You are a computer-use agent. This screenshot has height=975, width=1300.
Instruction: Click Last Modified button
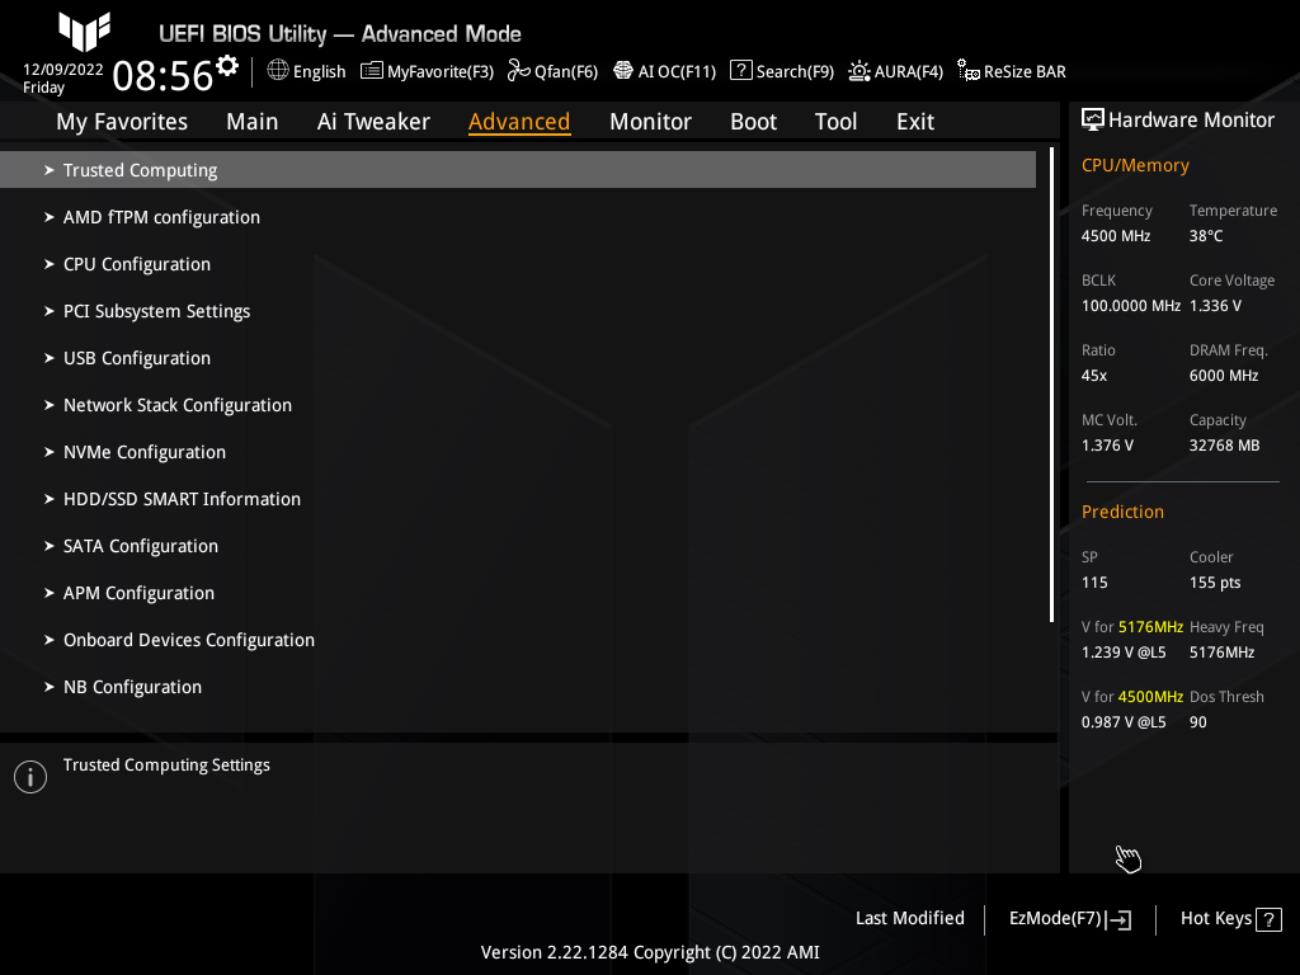click(910, 918)
